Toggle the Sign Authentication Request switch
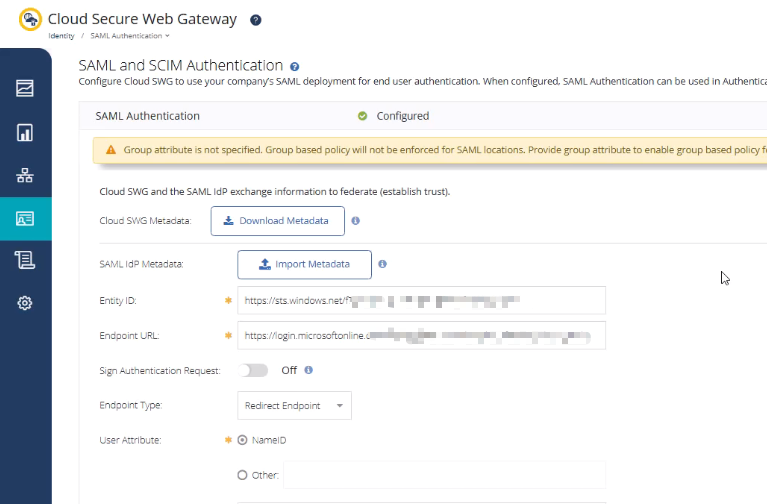Image resolution: width=767 pixels, height=504 pixels. point(253,370)
